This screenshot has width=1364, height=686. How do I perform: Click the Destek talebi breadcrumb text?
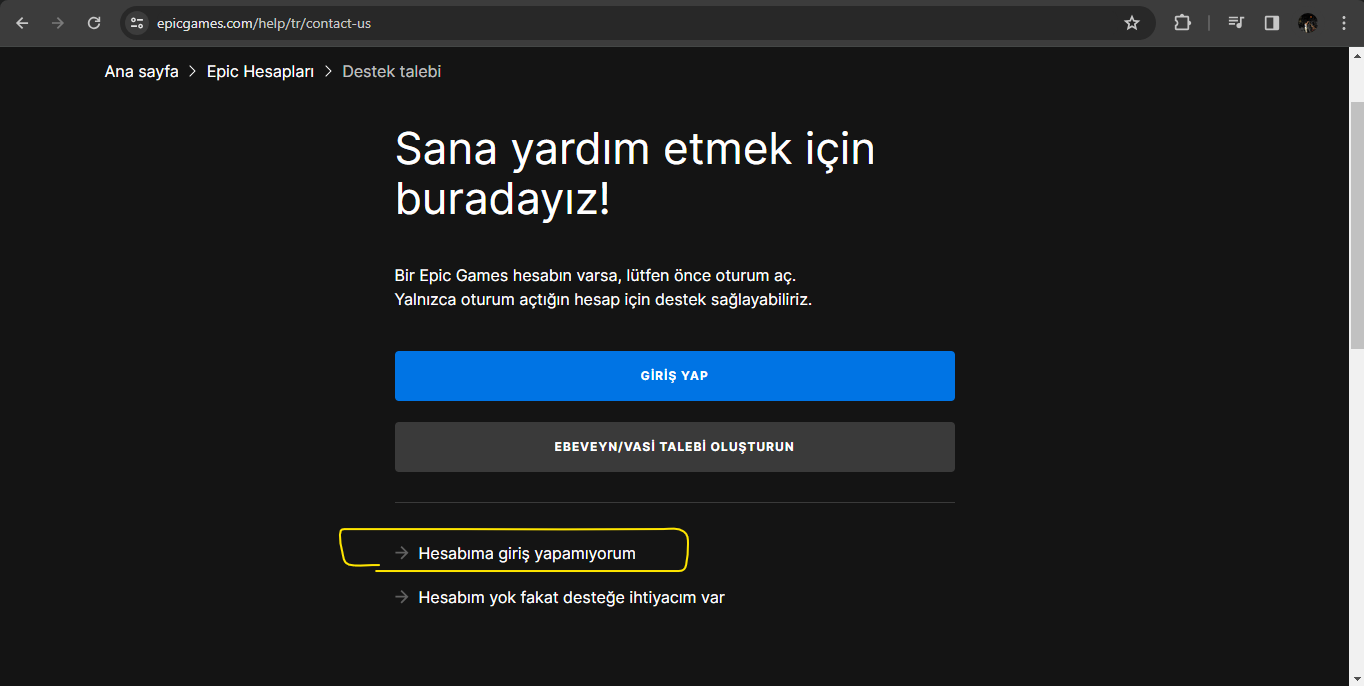point(391,72)
